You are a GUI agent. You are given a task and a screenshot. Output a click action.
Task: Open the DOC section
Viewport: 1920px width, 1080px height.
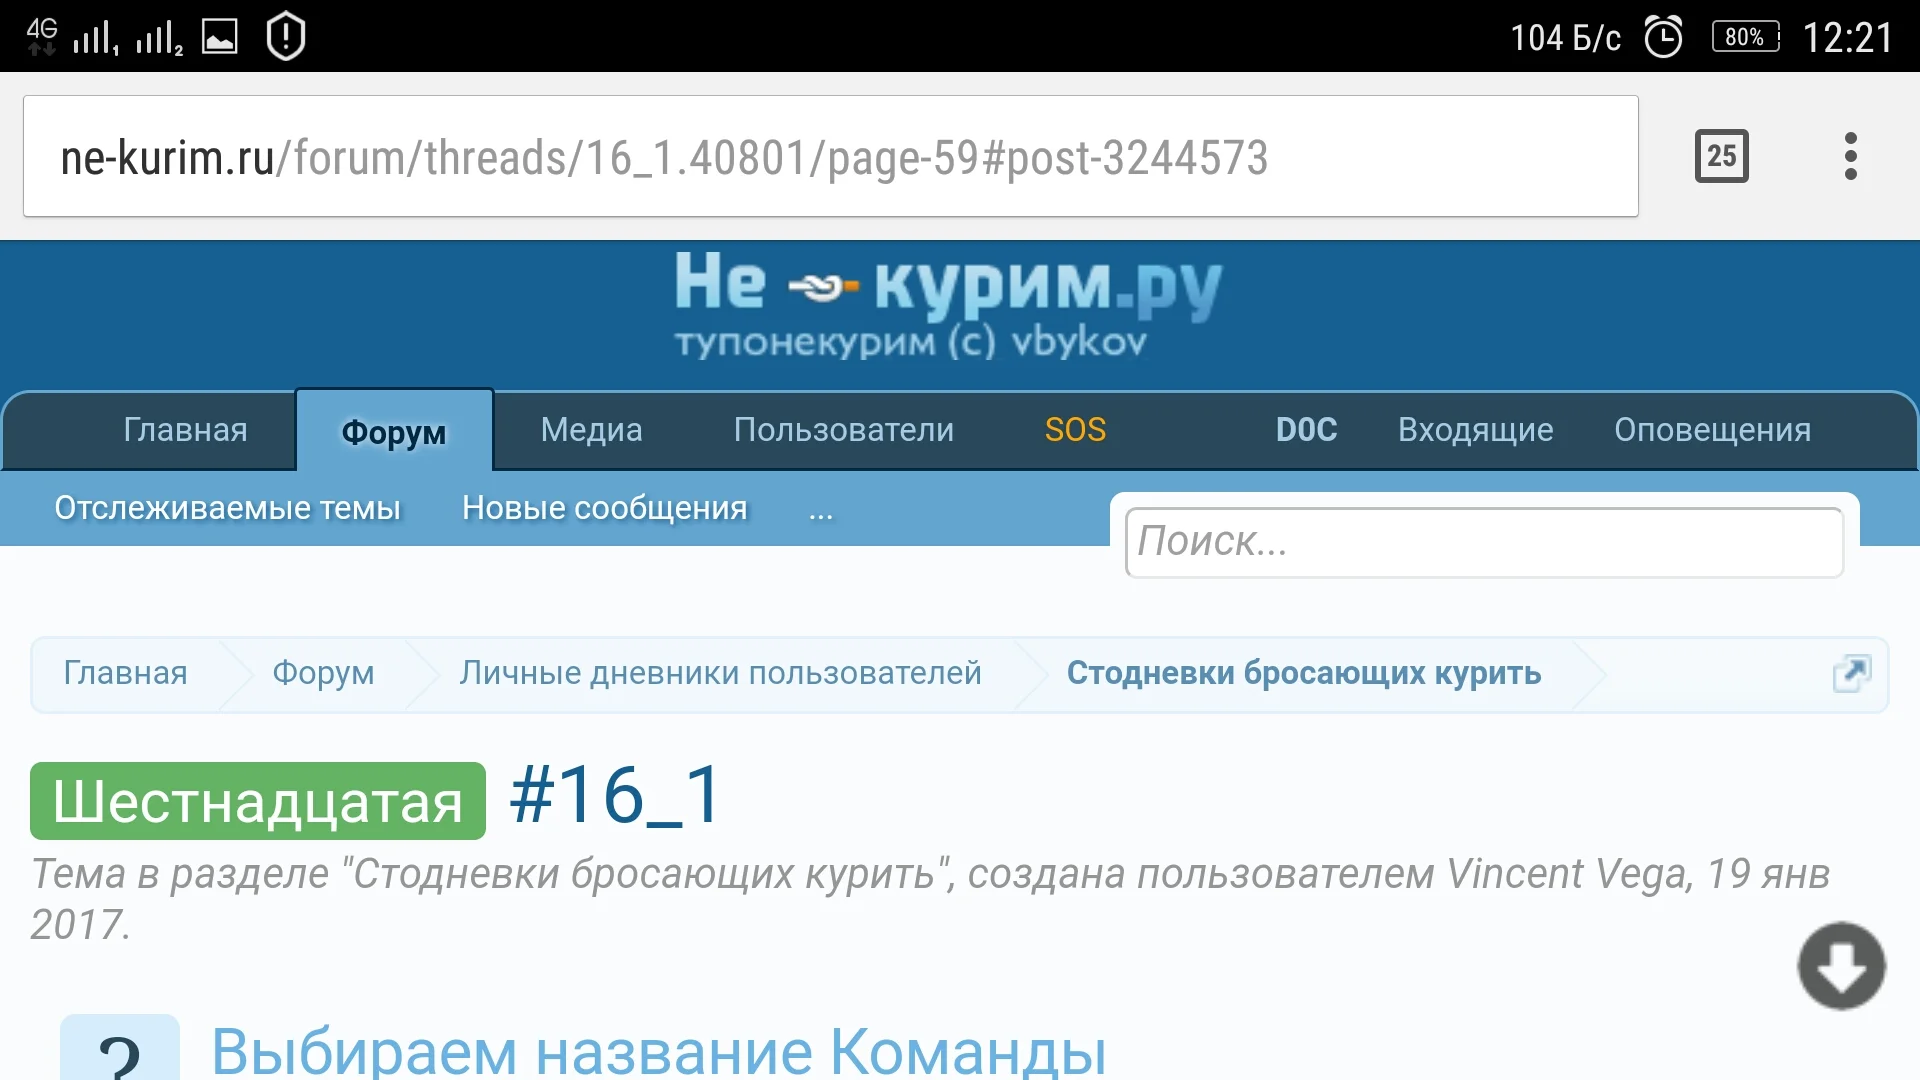point(1306,430)
